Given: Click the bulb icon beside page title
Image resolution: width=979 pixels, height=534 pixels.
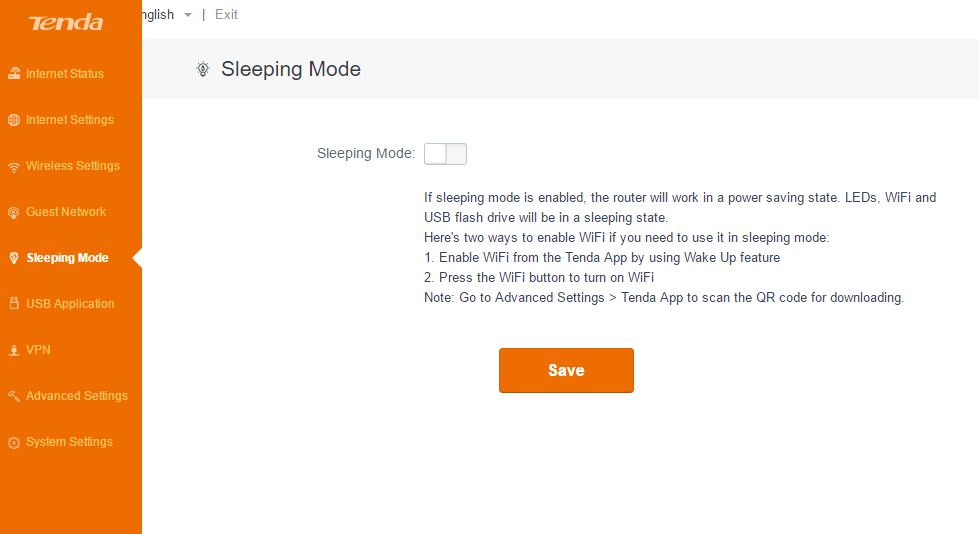Looking at the screenshot, I should (x=203, y=69).
